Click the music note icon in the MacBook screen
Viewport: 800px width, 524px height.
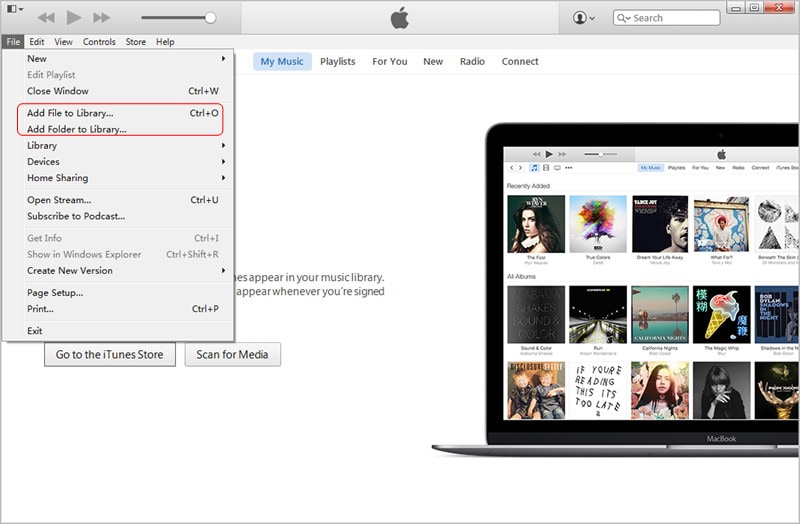pos(534,168)
